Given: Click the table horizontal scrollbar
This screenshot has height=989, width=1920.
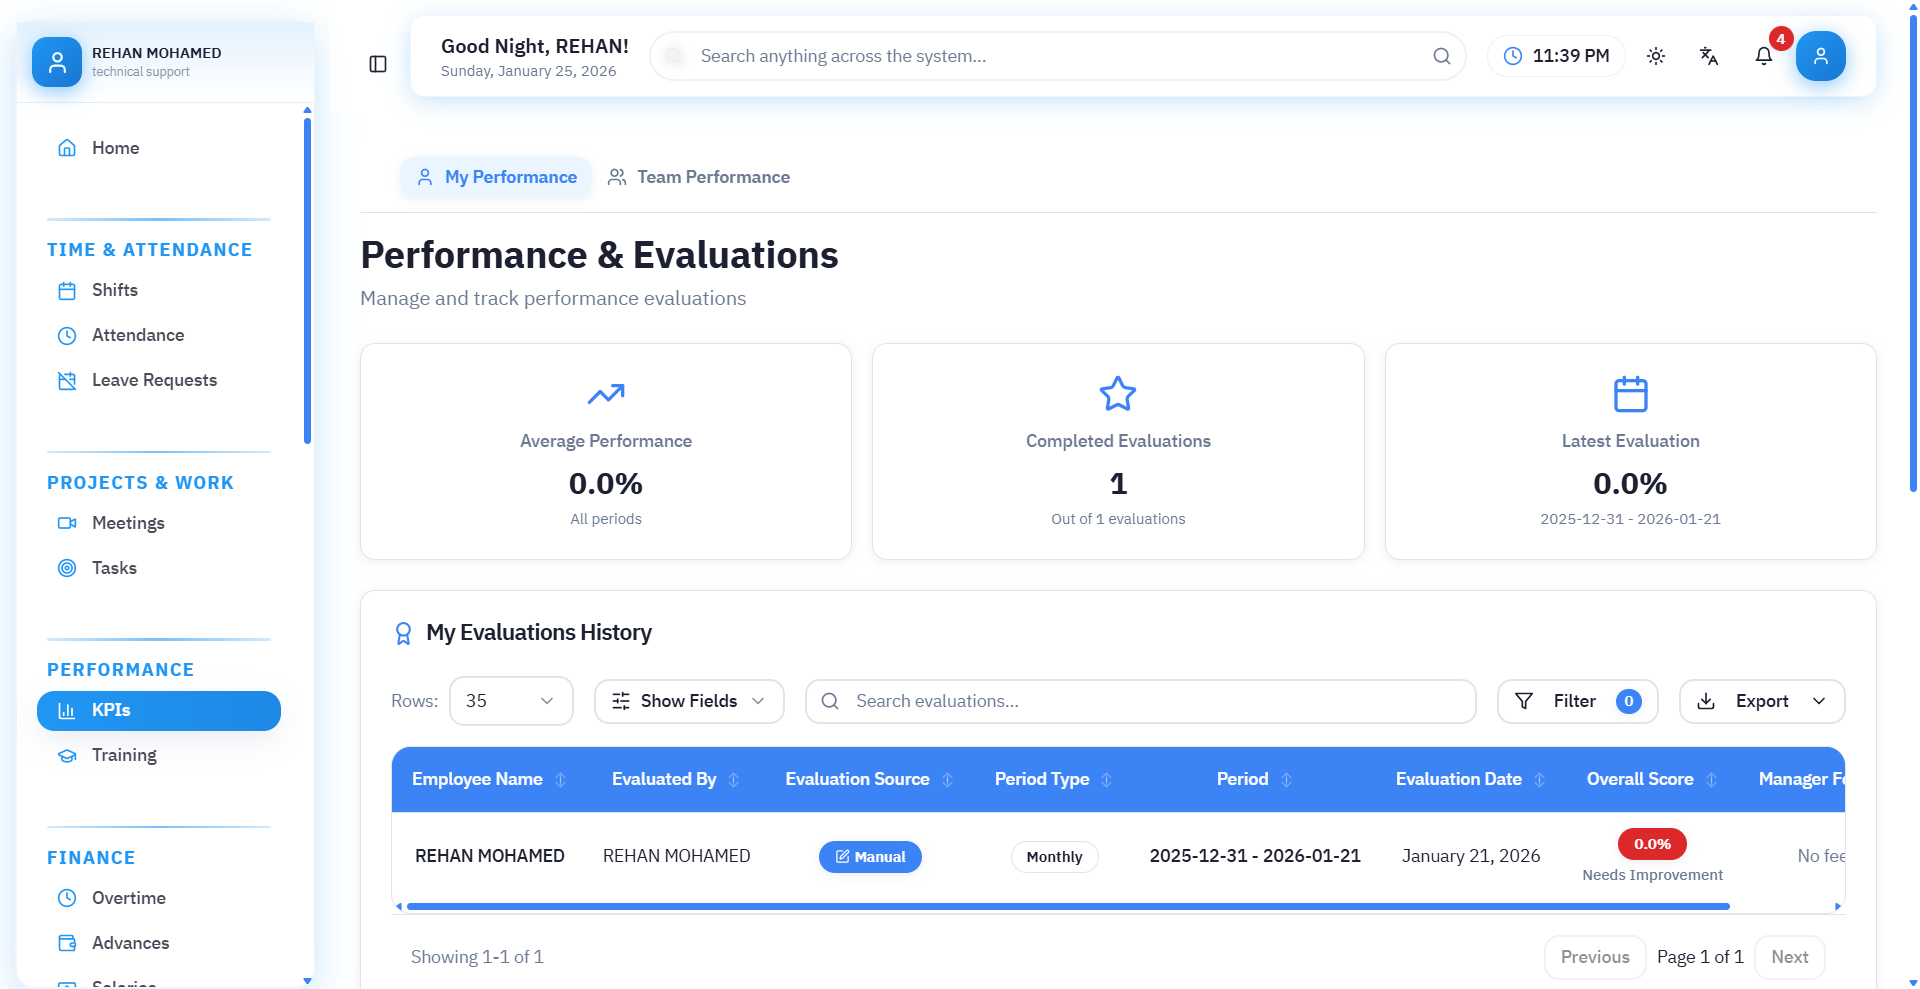Looking at the screenshot, I should 1067,906.
